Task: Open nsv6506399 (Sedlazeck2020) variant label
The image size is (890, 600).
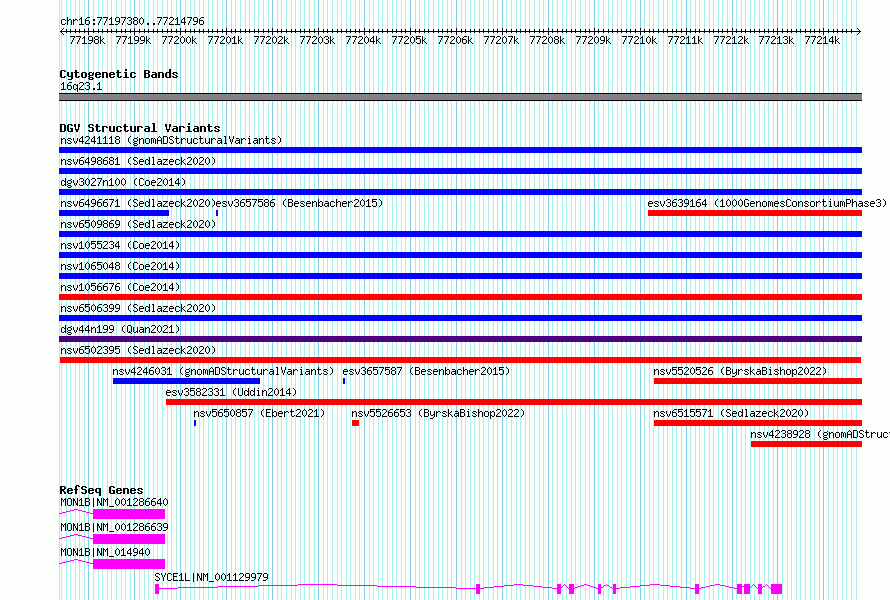Action: tap(138, 308)
